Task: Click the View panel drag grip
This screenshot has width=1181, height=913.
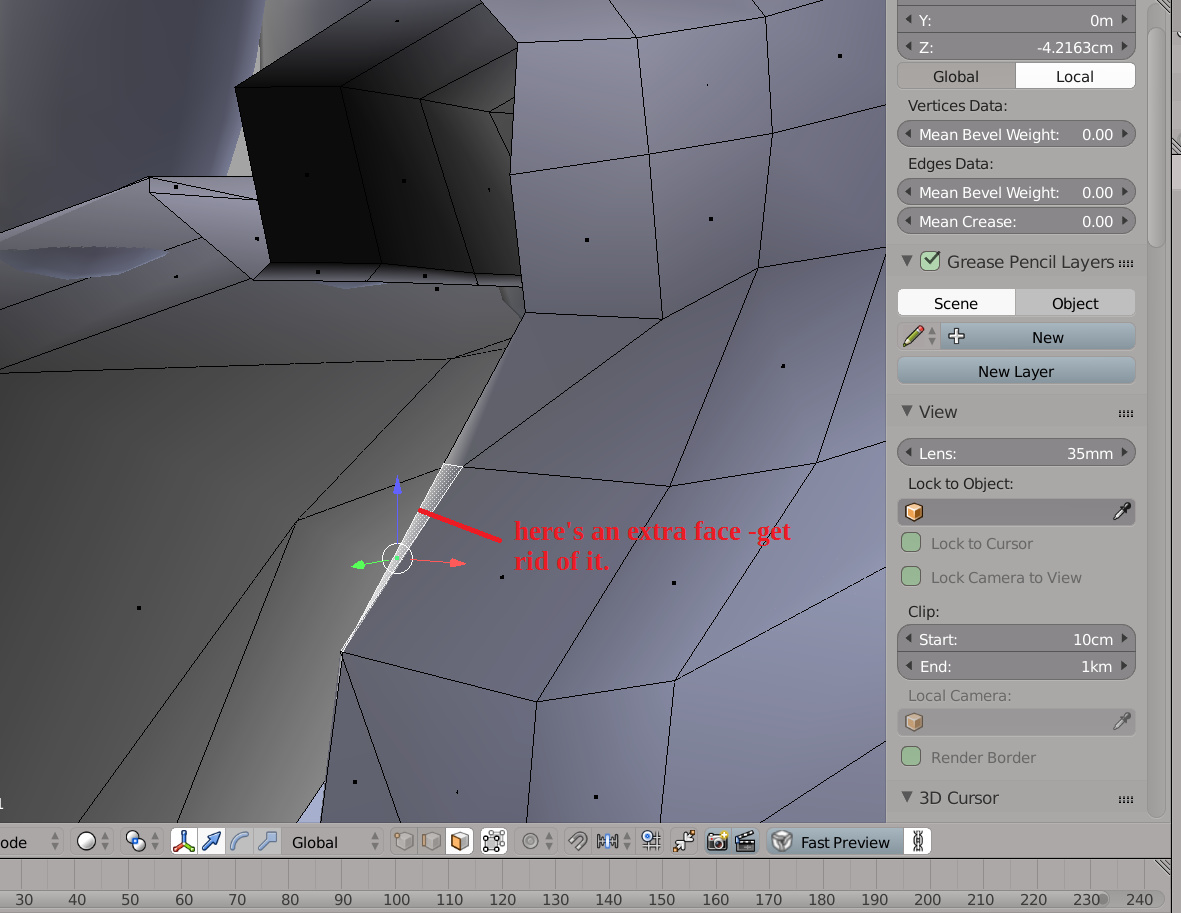Action: (x=1126, y=413)
